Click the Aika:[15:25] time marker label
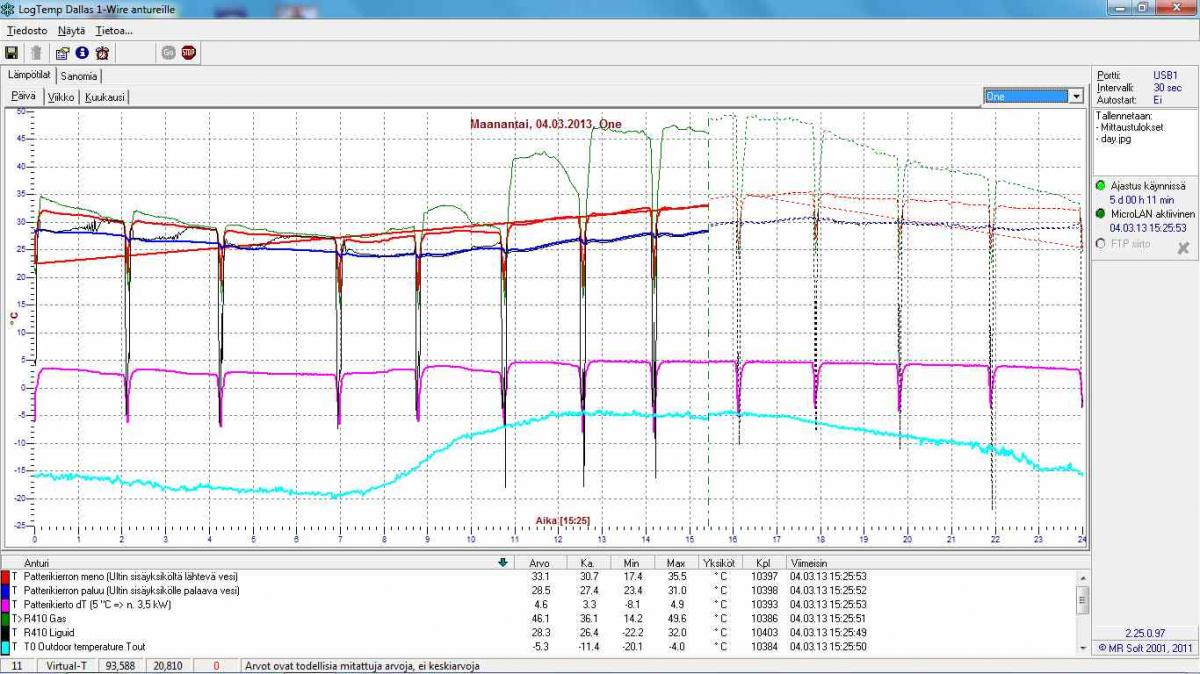The height and width of the screenshot is (674, 1200). tap(562, 520)
